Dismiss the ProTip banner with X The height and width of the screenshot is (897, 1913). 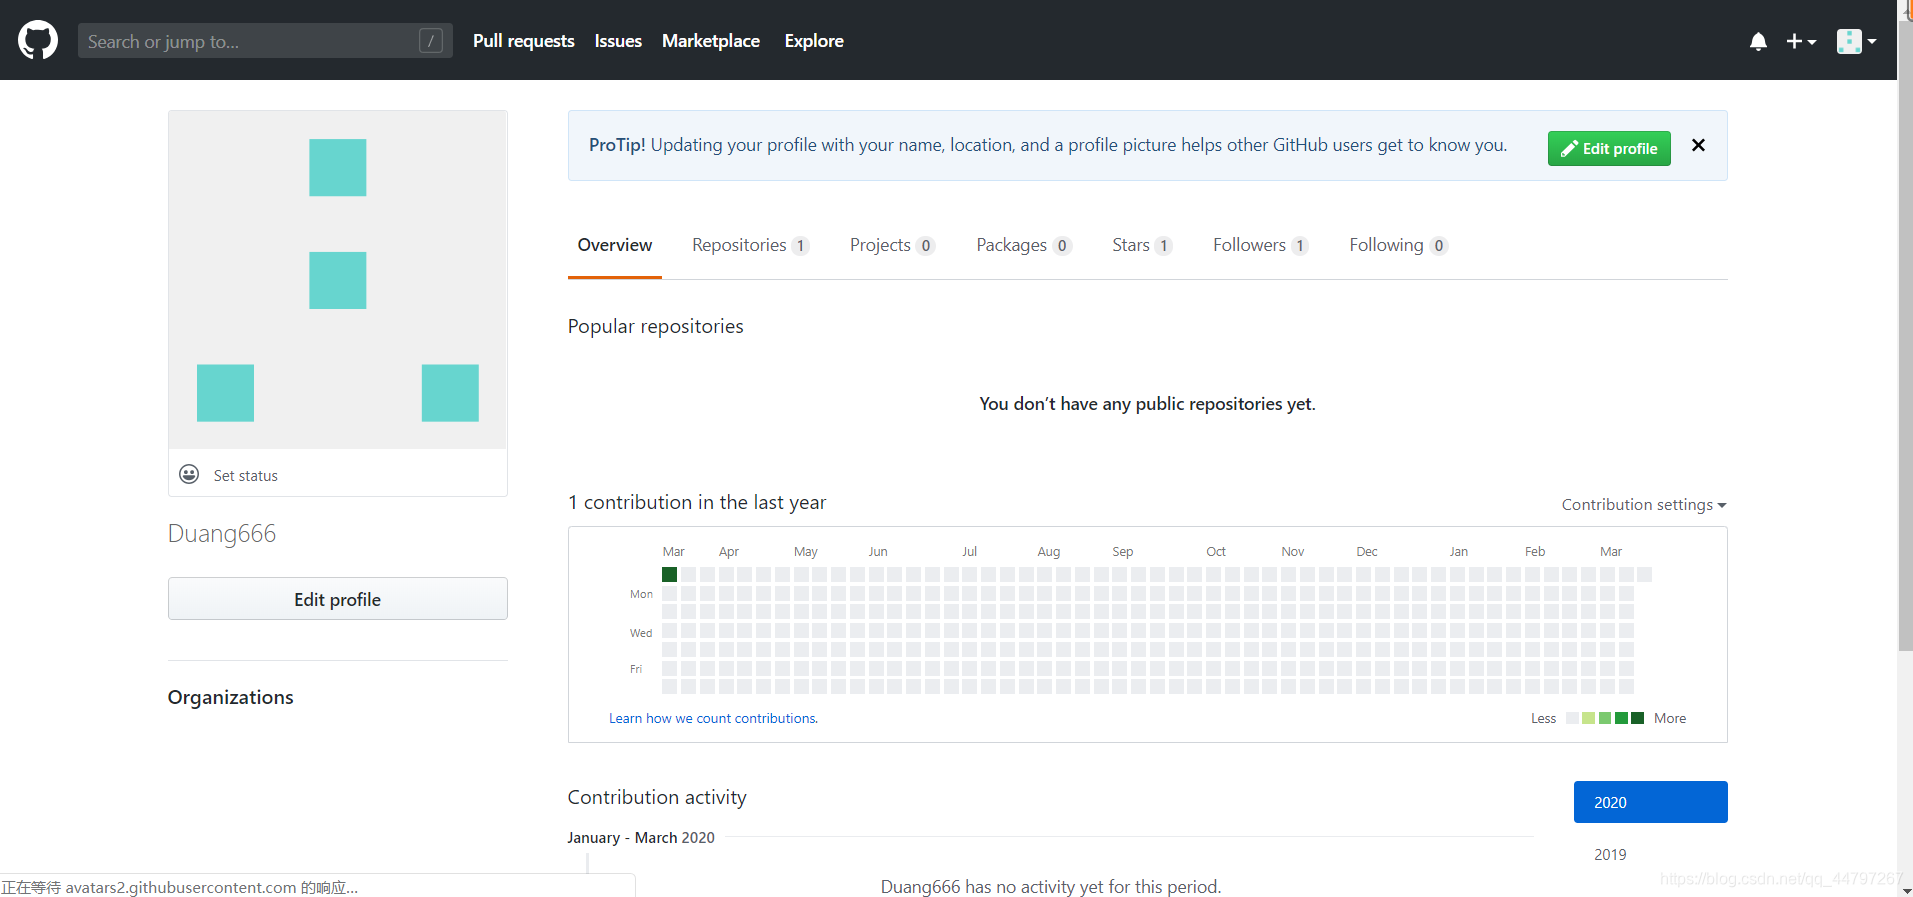pos(1698,145)
